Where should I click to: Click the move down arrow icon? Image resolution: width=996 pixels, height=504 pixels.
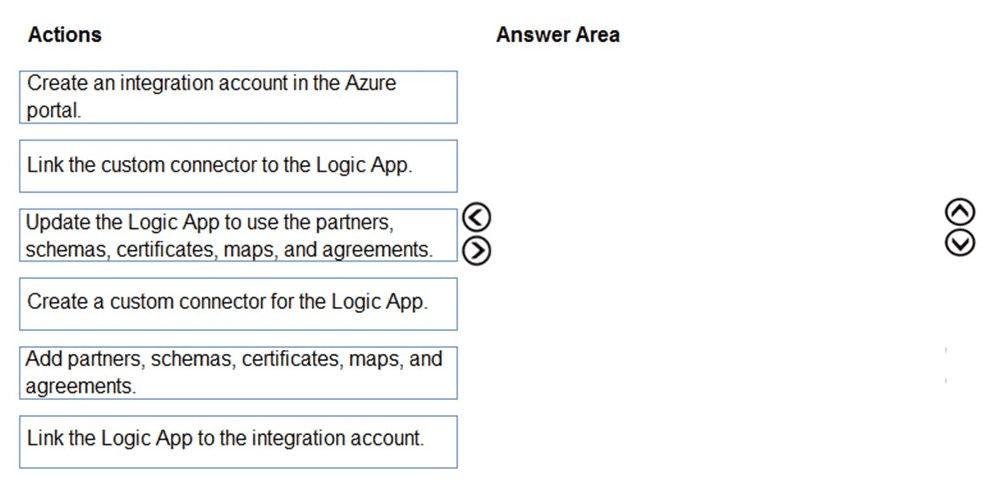[959, 243]
